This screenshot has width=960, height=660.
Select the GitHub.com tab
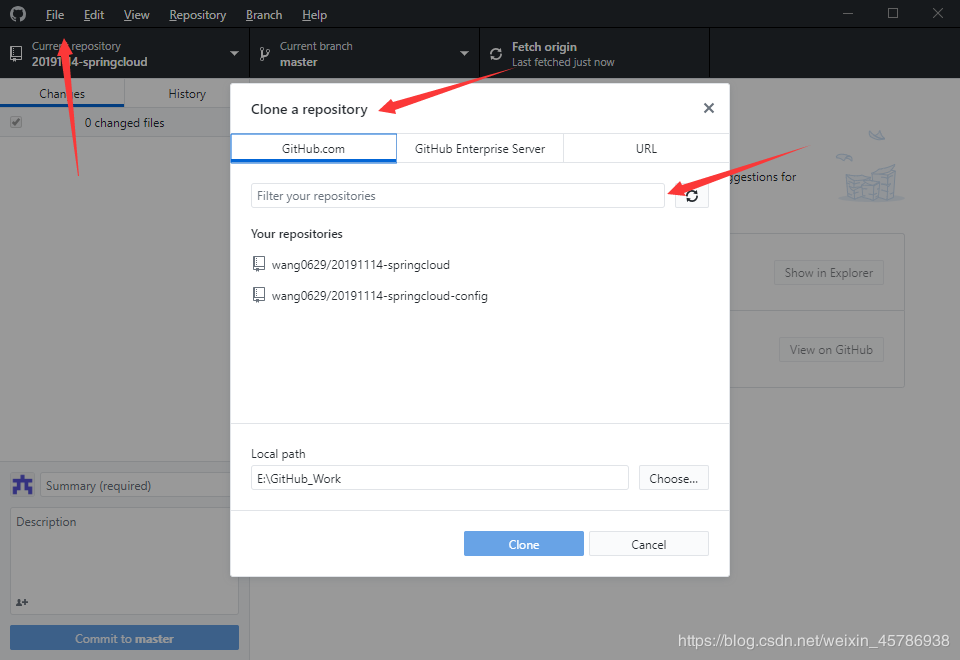pyautogui.click(x=313, y=148)
